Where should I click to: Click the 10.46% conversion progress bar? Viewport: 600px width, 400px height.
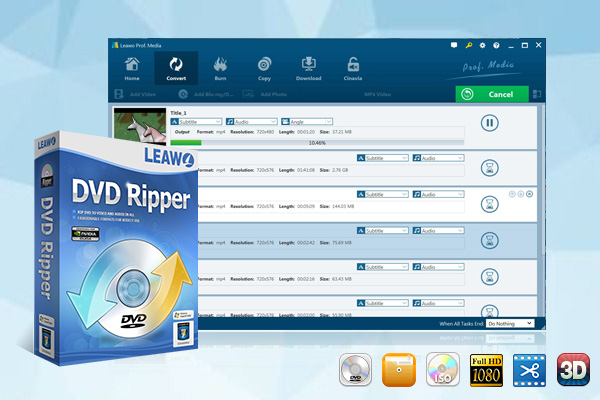[x=317, y=143]
